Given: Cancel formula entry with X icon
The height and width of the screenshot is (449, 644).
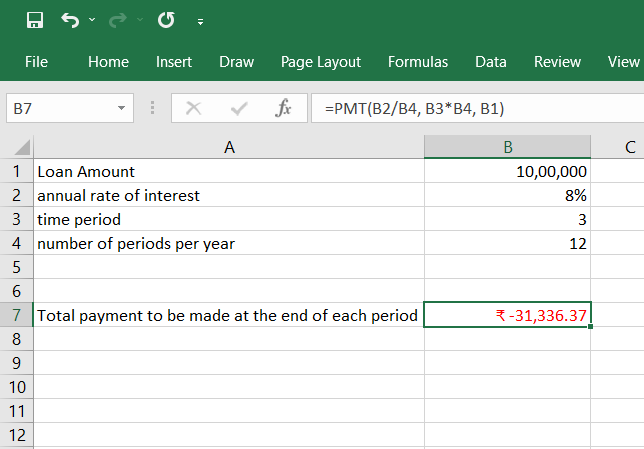Looking at the screenshot, I should [x=194, y=108].
